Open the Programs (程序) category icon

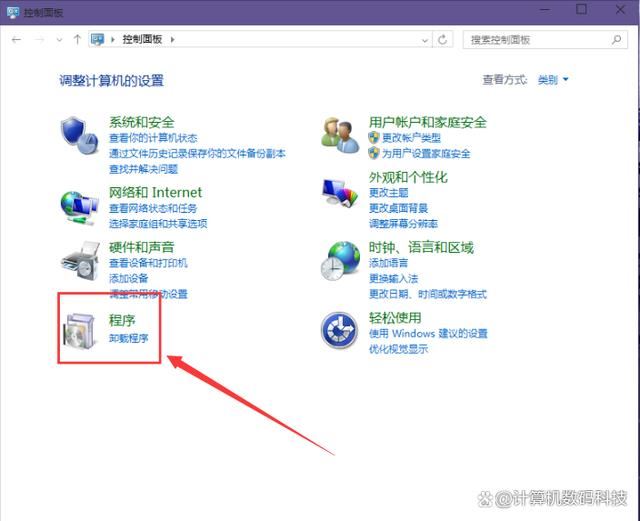tap(79, 329)
